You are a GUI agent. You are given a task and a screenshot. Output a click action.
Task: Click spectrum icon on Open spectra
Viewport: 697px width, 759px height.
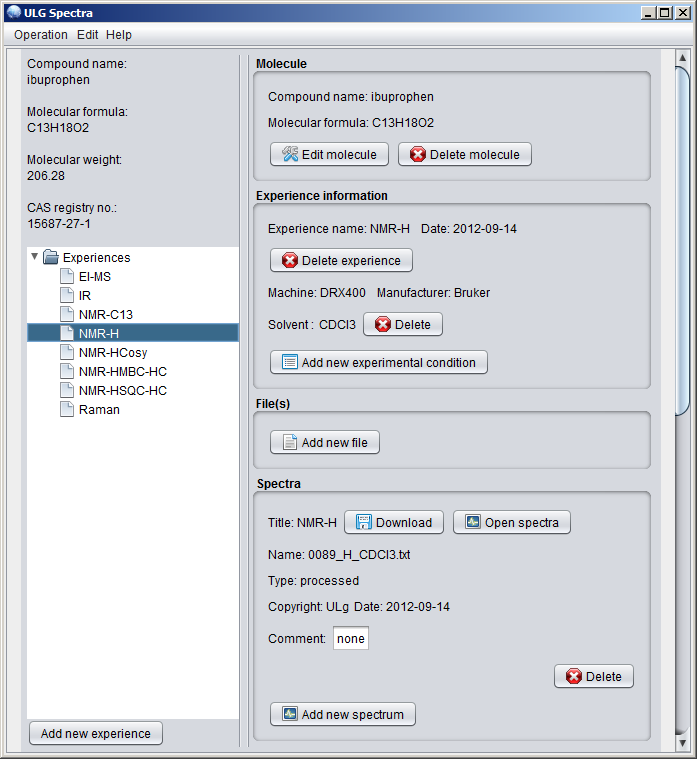pos(473,522)
